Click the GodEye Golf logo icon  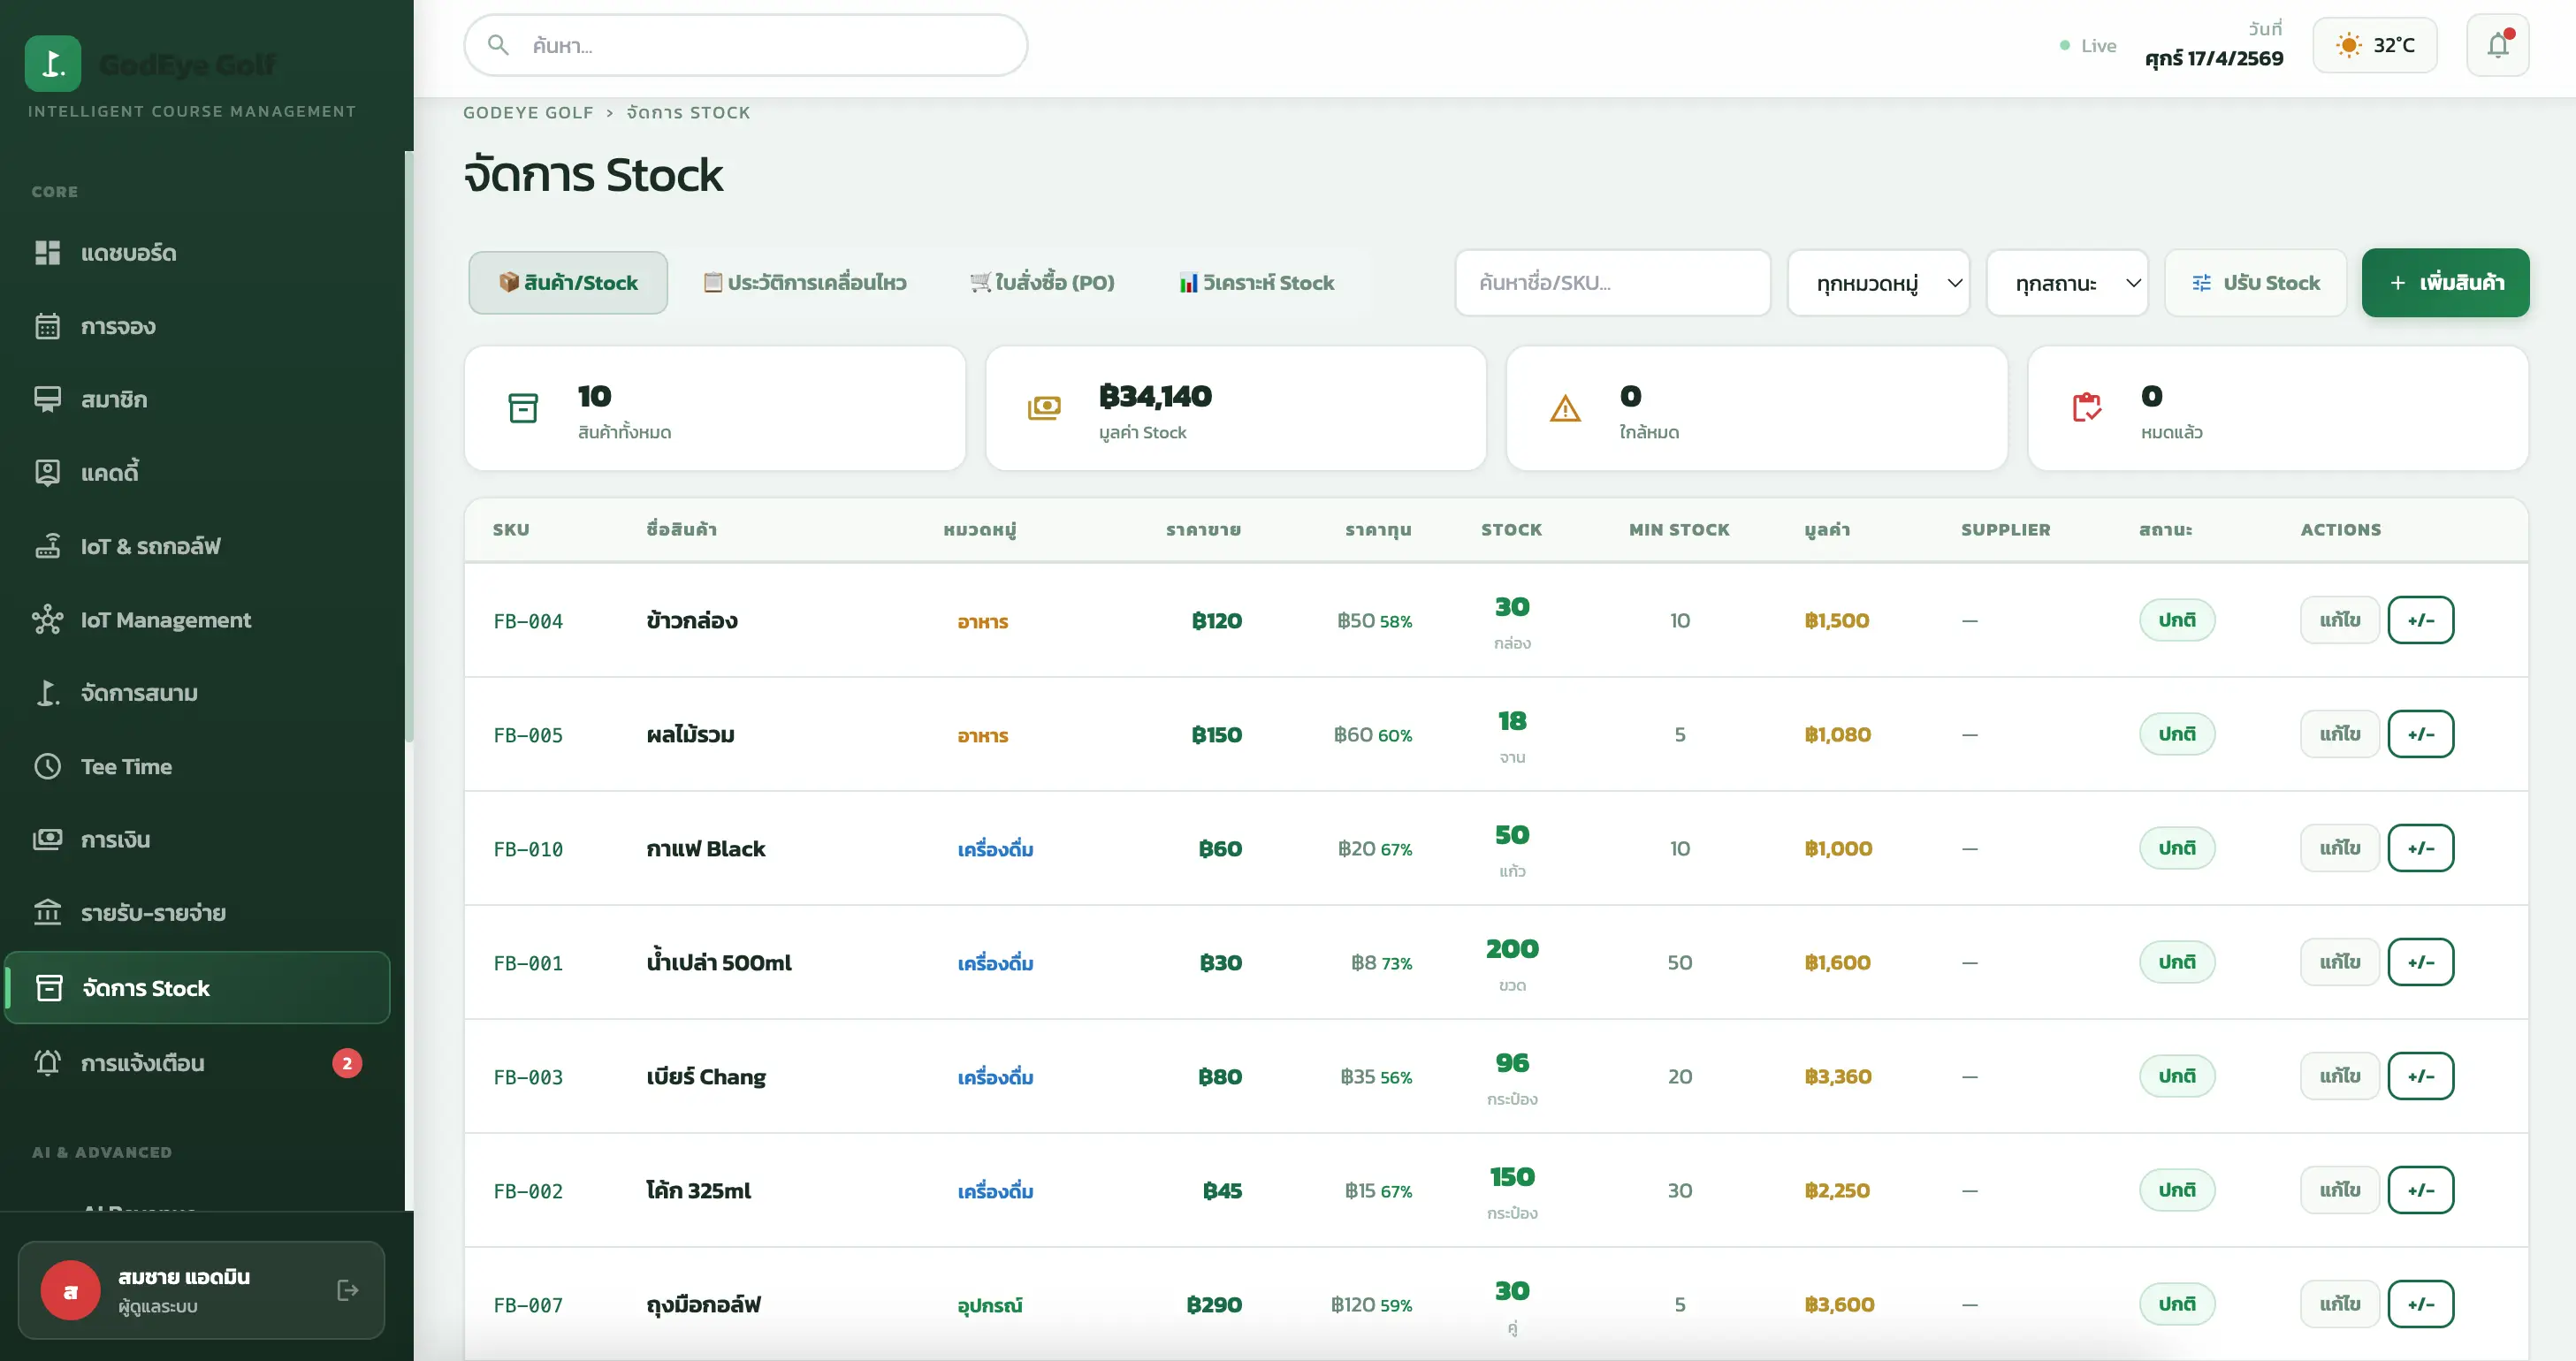[53, 64]
